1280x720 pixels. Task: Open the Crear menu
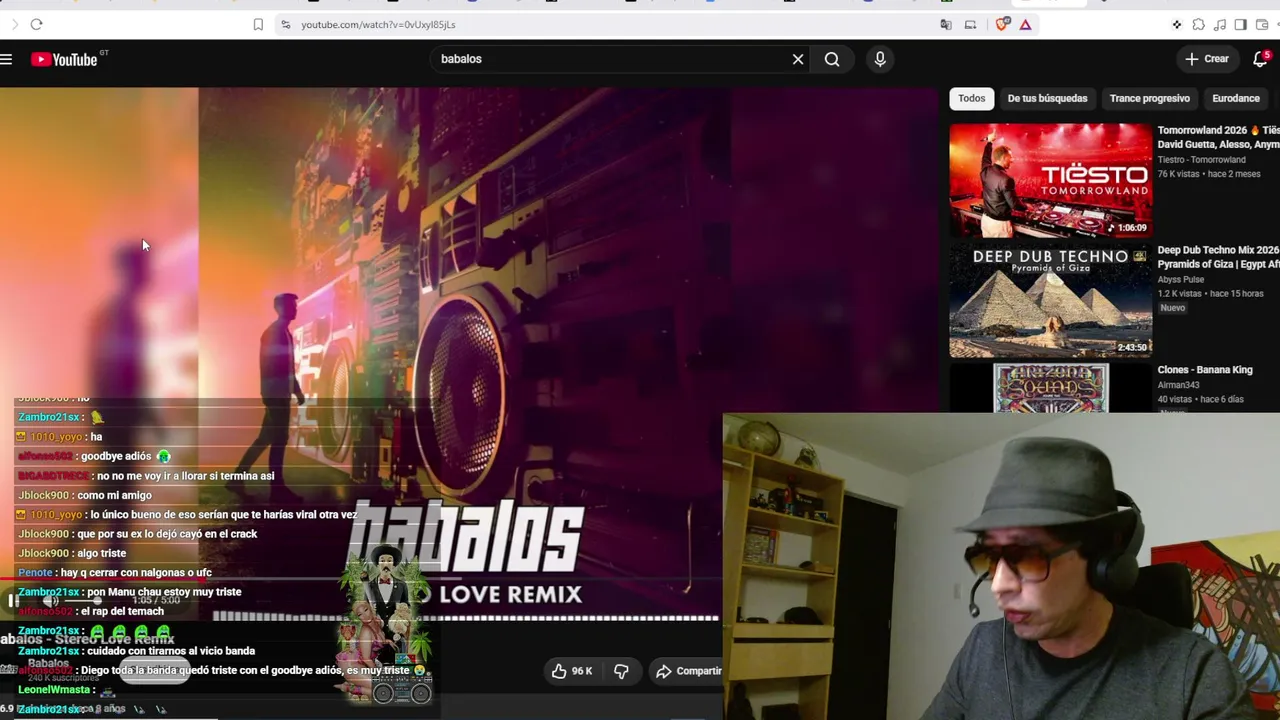click(1207, 59)
